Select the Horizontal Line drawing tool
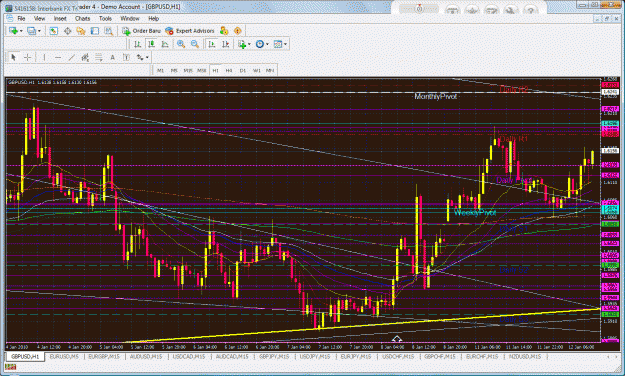Screen dimensions: 625x376 pyautogui.click(x=58, y=57)
